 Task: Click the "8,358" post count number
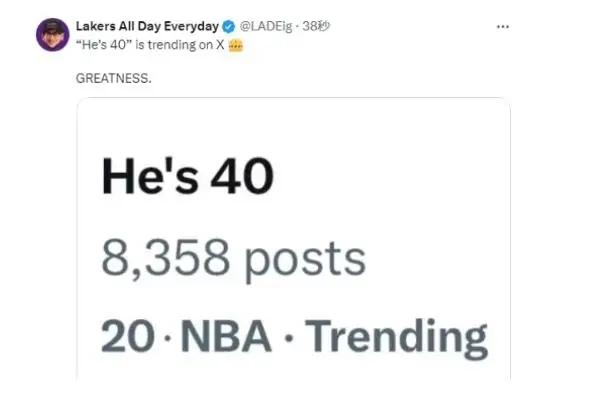coord(165,258)
